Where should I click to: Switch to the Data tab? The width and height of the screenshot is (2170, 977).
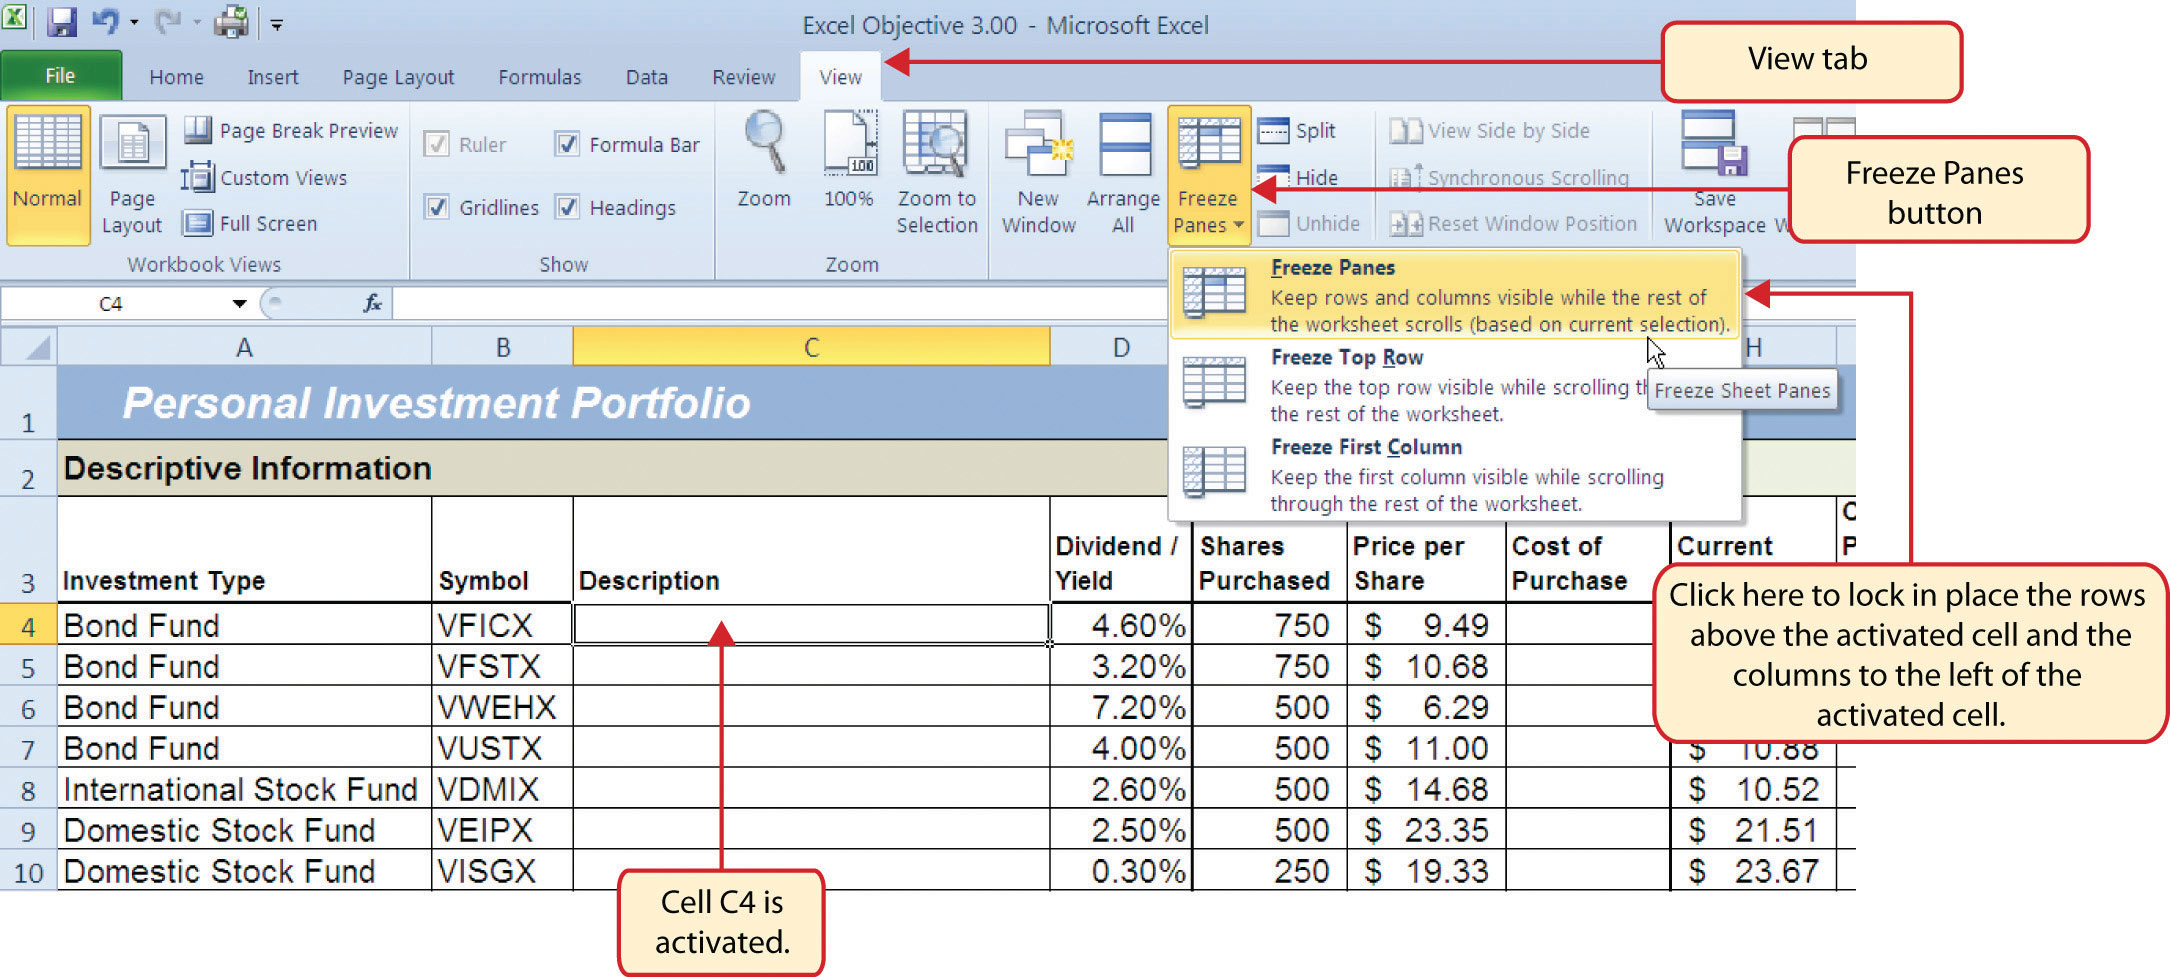pos(647,77)
